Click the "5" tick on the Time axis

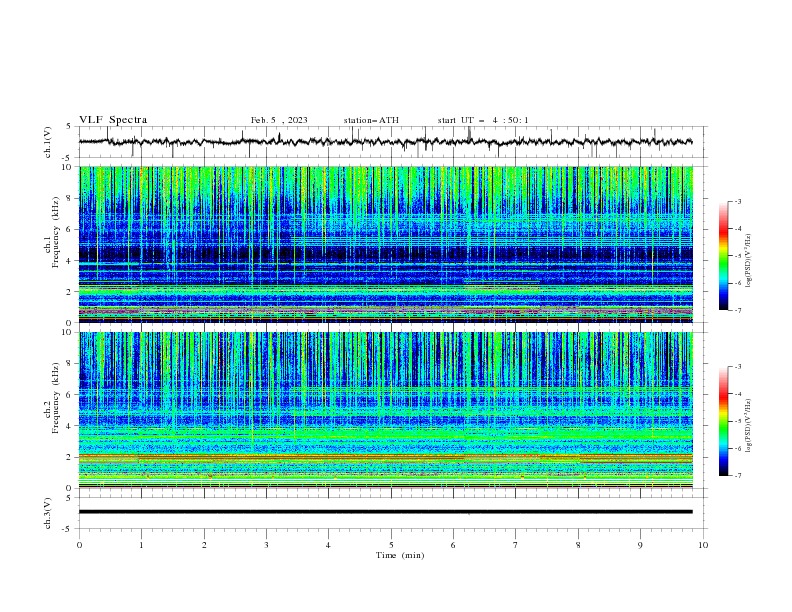(x=391, y=545)
